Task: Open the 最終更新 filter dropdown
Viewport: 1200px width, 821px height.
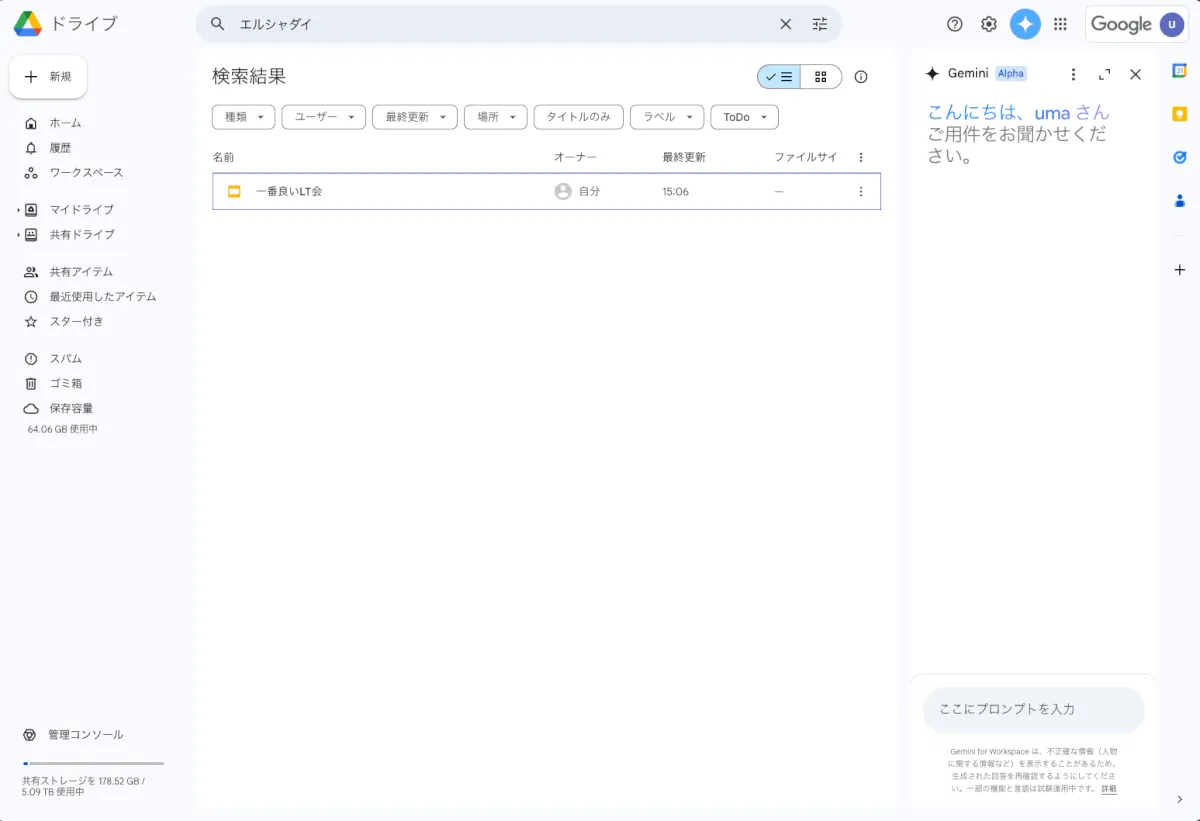Action: tap(414, 117)
